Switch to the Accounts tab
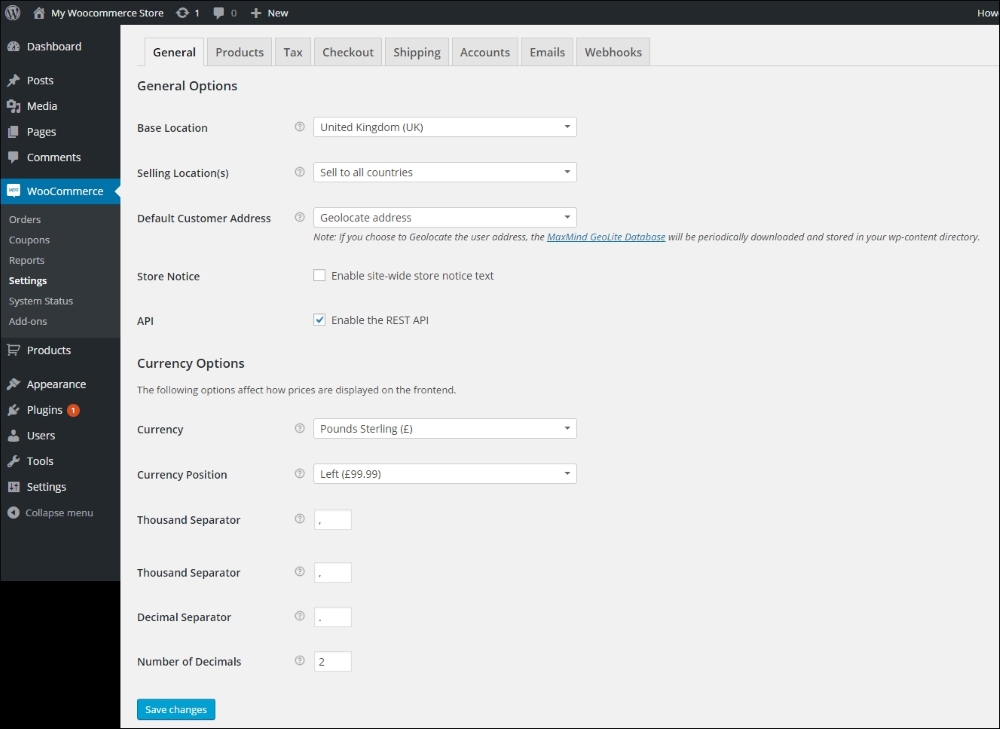 coord(485,52)
